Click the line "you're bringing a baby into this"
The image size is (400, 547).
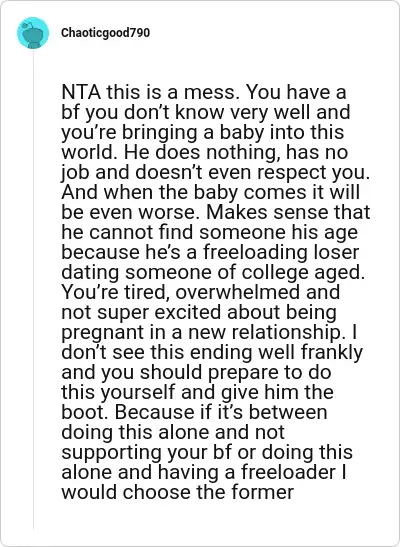tap(203, 133)
